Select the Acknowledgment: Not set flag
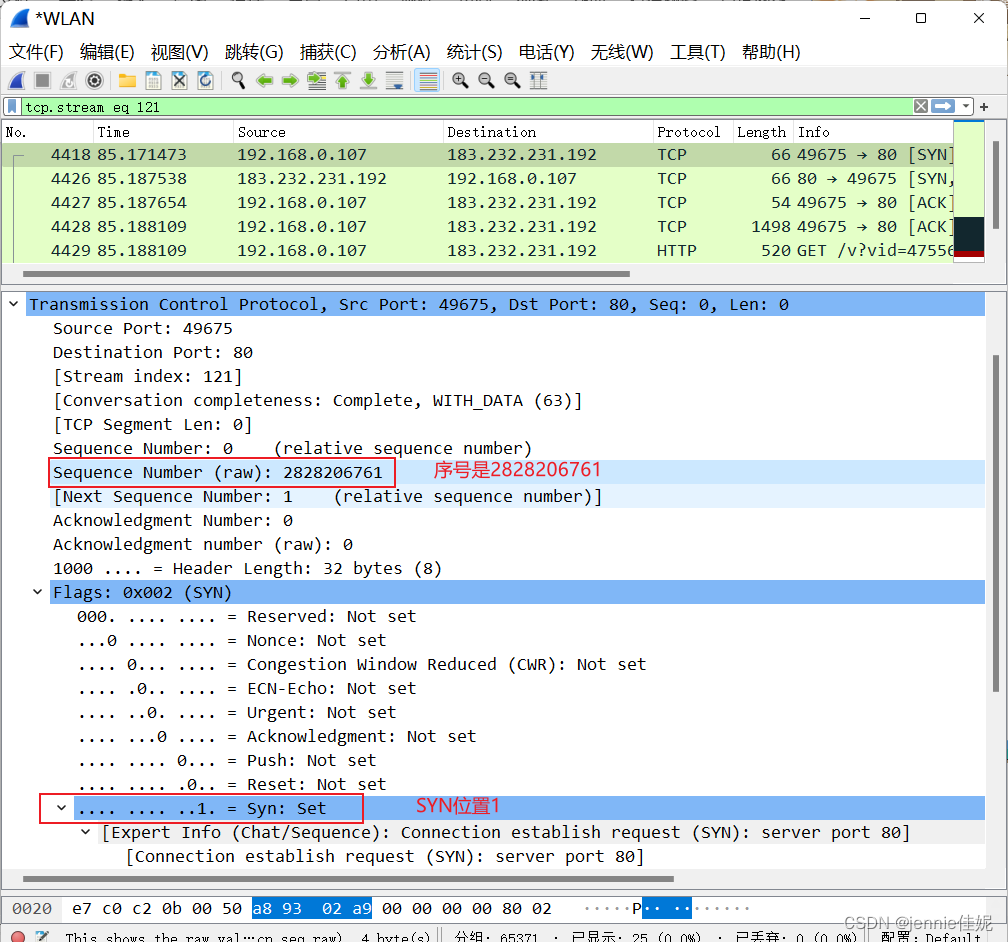 [277, 736]
